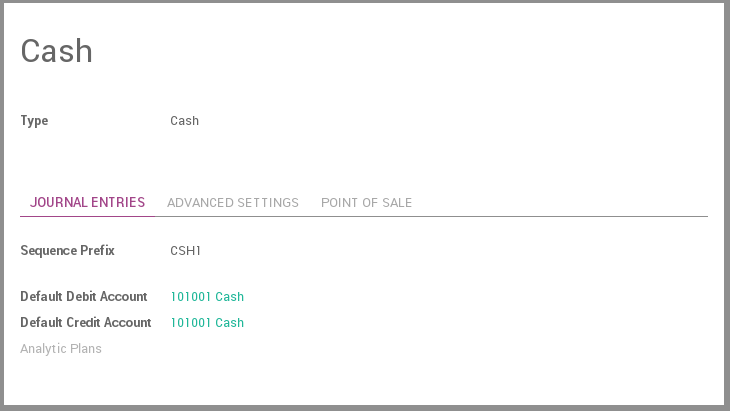Open the Point of Sale tab
This screenshot has height=411, width=730.
[x=366, y=202]
